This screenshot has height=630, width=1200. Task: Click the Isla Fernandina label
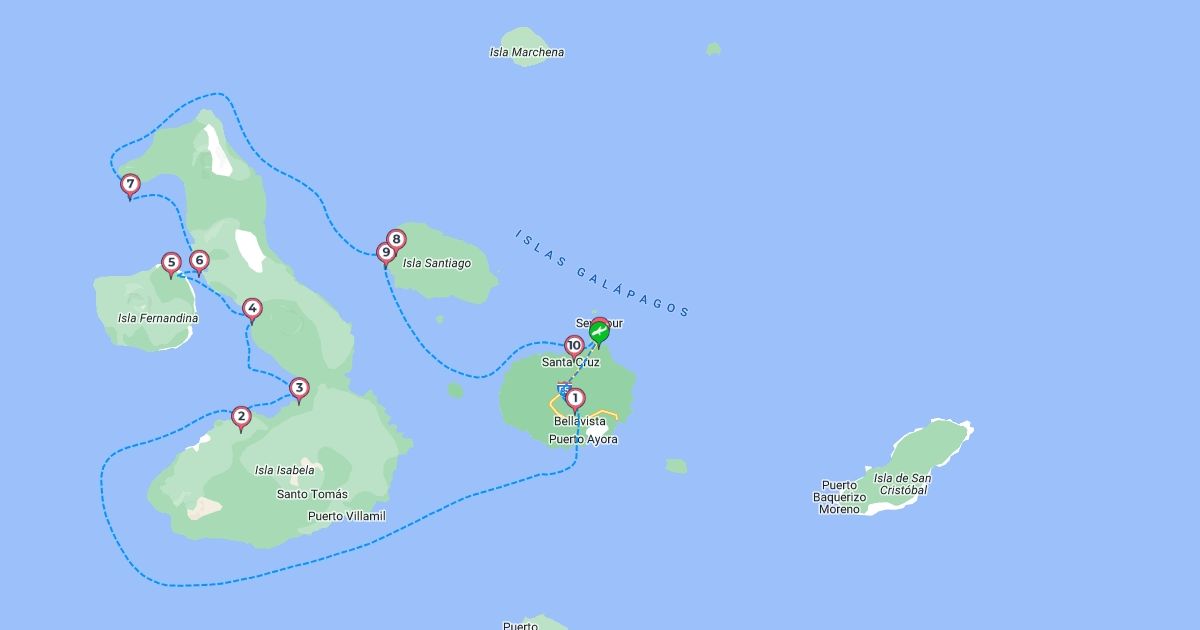coord(158,318)
